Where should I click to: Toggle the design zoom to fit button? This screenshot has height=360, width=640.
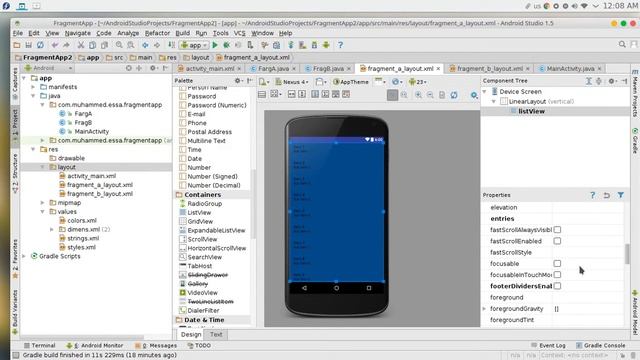point(392,95)
